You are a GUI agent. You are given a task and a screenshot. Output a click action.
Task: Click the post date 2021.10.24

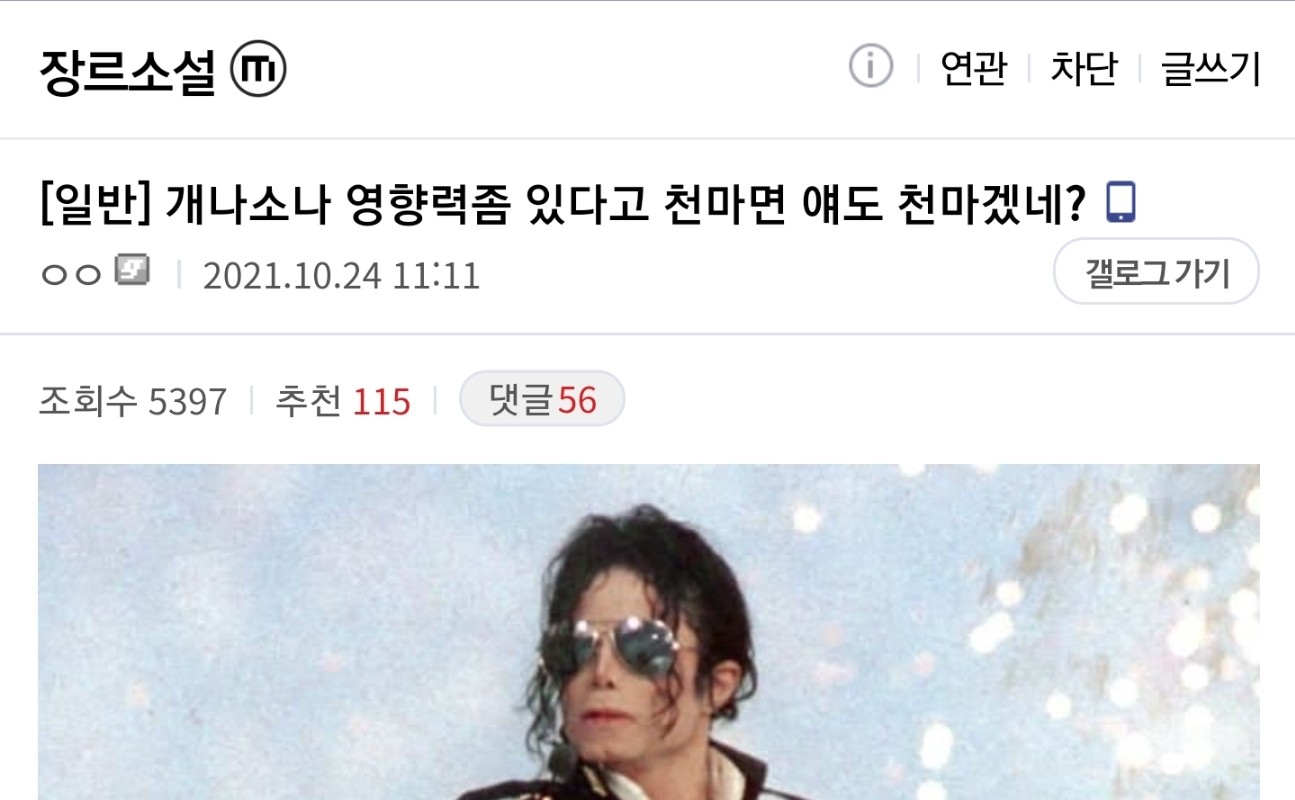tap(292, 275)
